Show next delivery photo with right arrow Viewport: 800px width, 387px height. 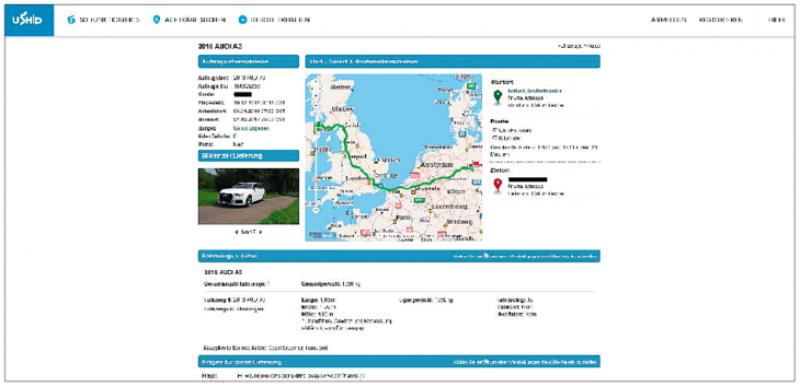click(x=261, y=232)
